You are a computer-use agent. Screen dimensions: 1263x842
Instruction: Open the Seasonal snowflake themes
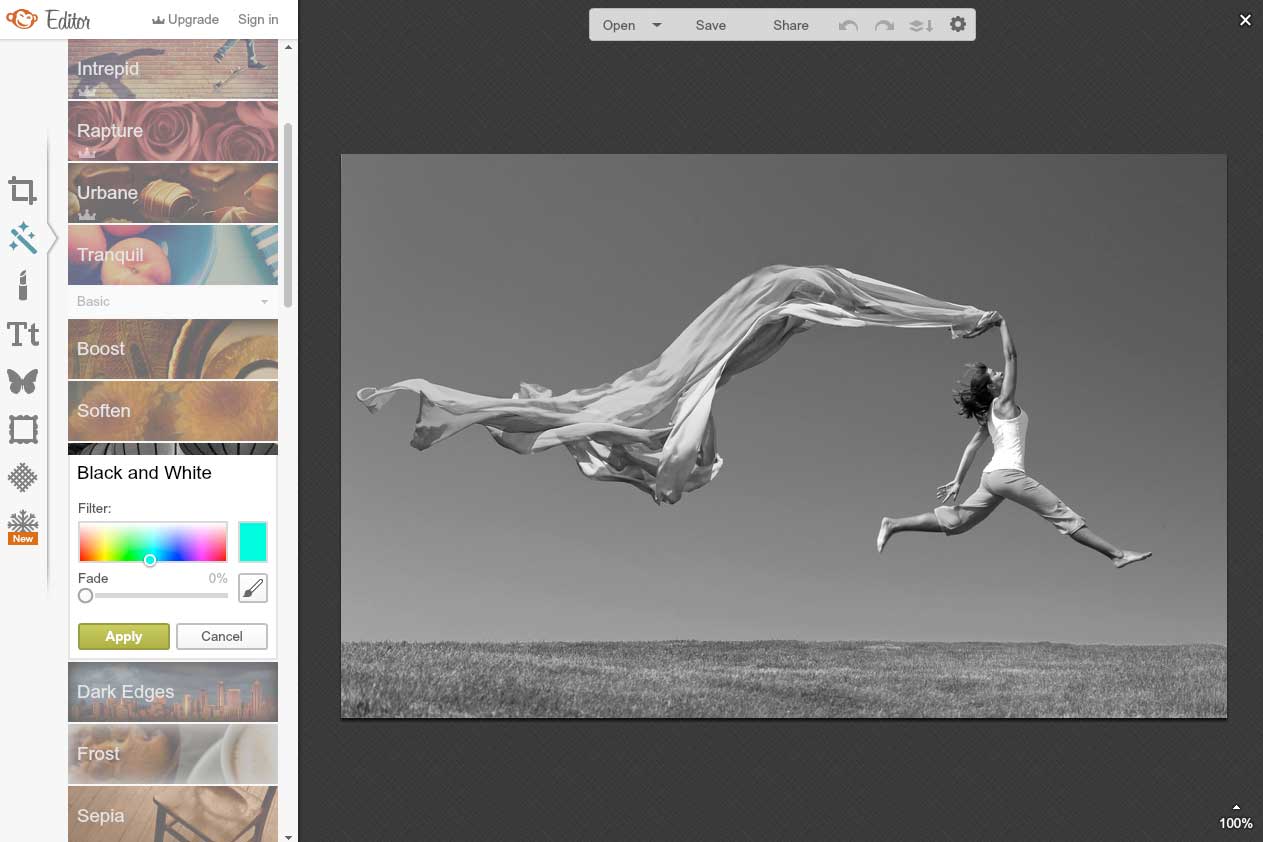click(23, 526)
